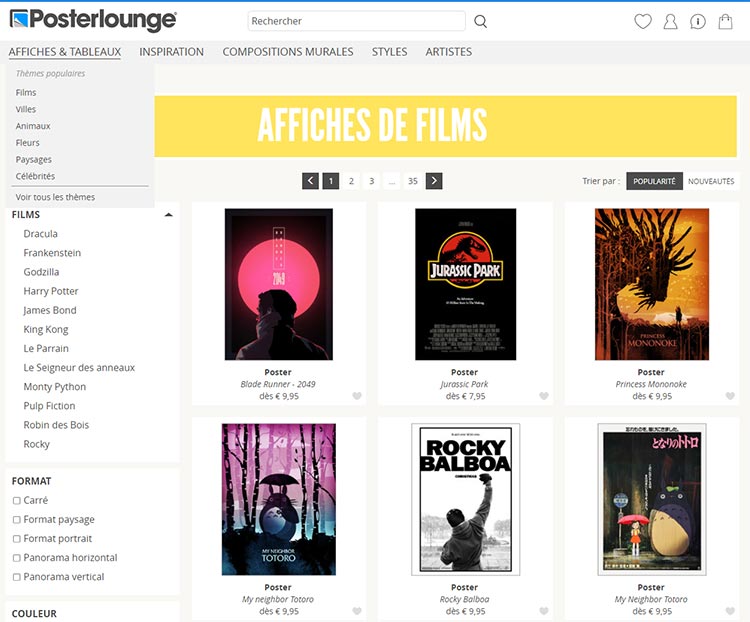Viewport: 750px width, 622px height.
Task: Open Le Parrain film category
Action: (46, 348)
